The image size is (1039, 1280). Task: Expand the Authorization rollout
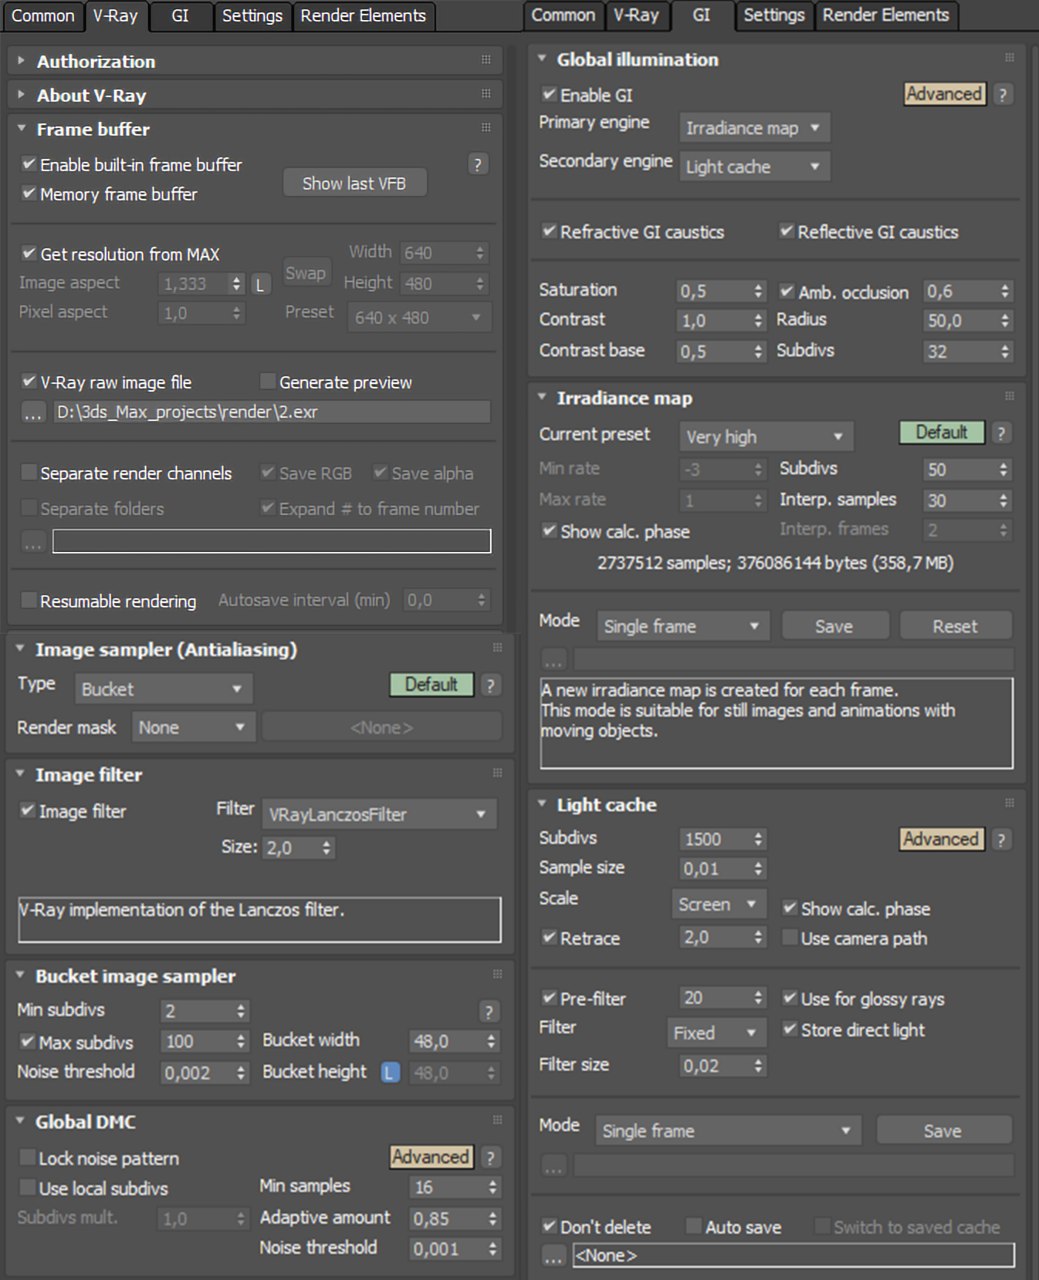coord(21,61)
